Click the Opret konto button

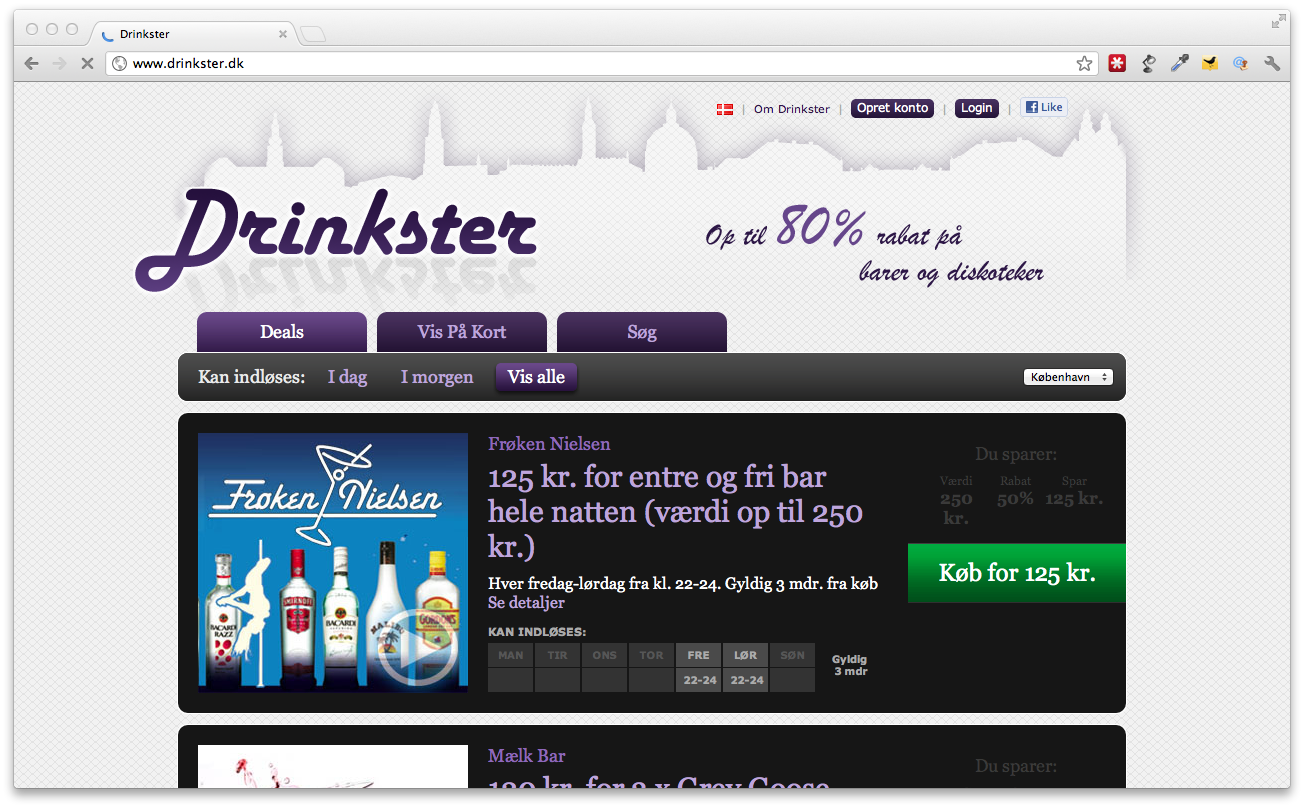pyautogui.click(x=892, y=108)
